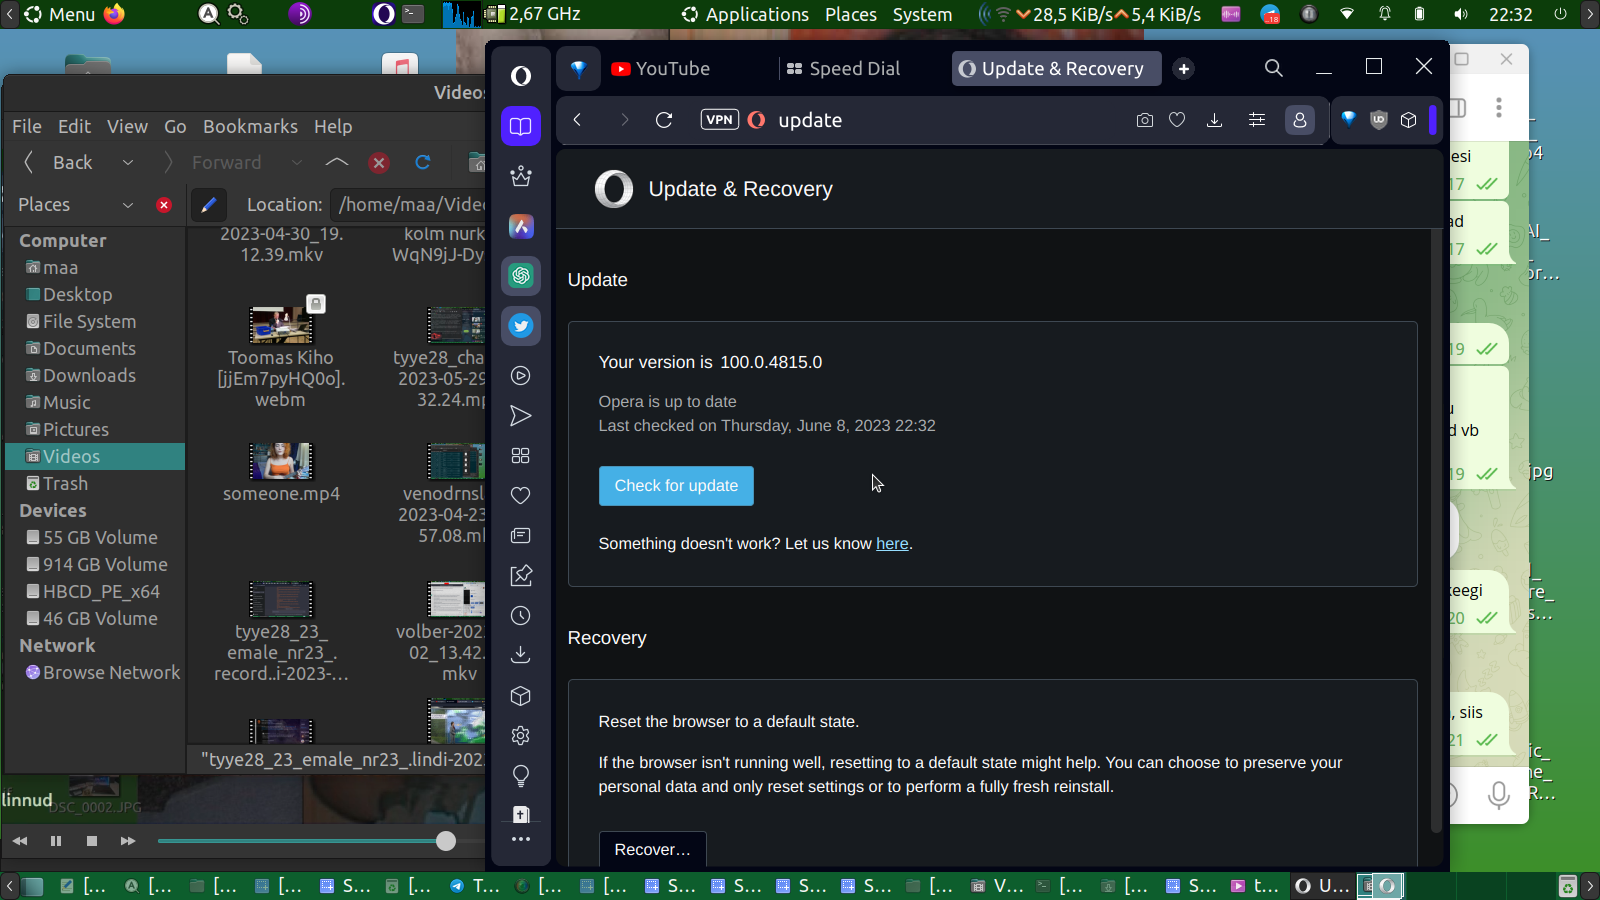This screenshot has width=1600, height=900.
Task: Toggle Opera VPN badge in address bar
Action: 720,120
